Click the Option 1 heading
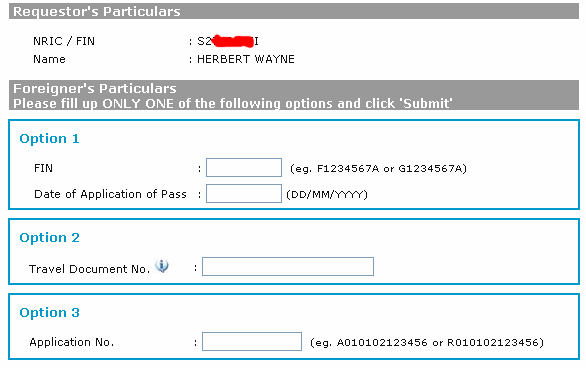The width and height of the screenshot is (586, 368). 49,139
